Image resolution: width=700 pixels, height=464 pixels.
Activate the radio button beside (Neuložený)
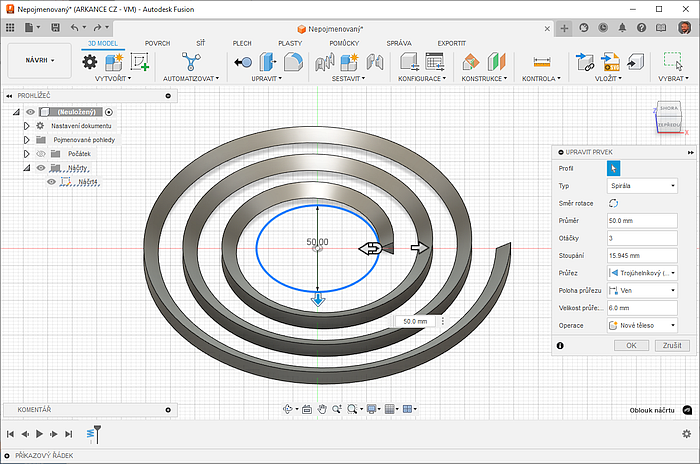(109, 112)
